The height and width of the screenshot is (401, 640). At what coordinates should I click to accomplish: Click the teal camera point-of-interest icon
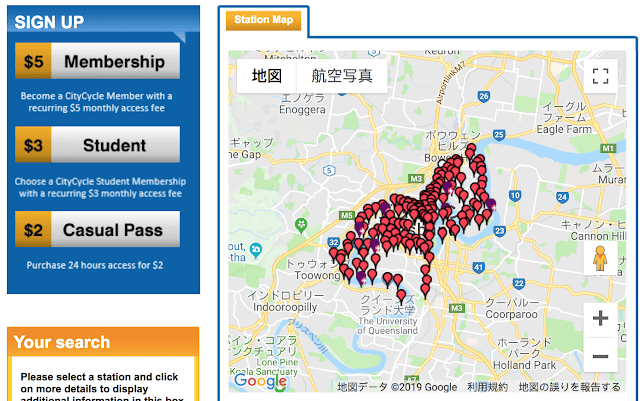point(256,250)
